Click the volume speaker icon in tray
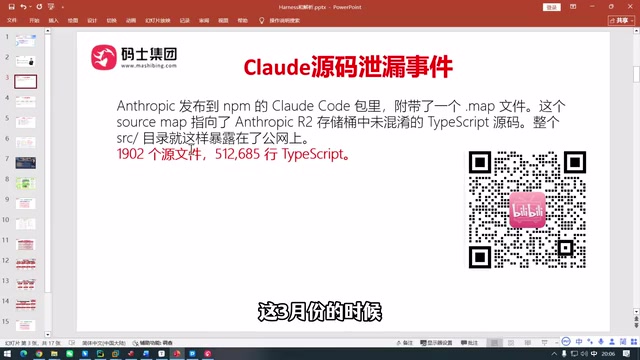 tap(584, 354)
